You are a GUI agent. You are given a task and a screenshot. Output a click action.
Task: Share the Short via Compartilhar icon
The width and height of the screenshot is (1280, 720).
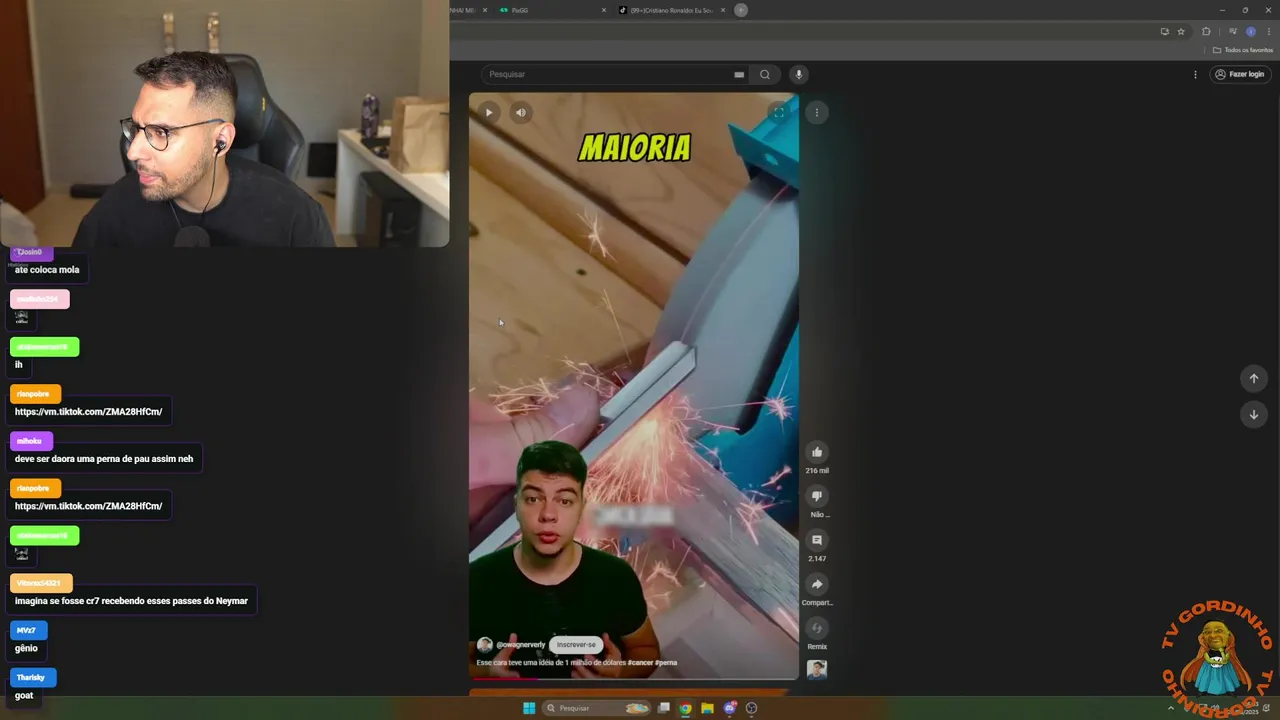[817, 584]
